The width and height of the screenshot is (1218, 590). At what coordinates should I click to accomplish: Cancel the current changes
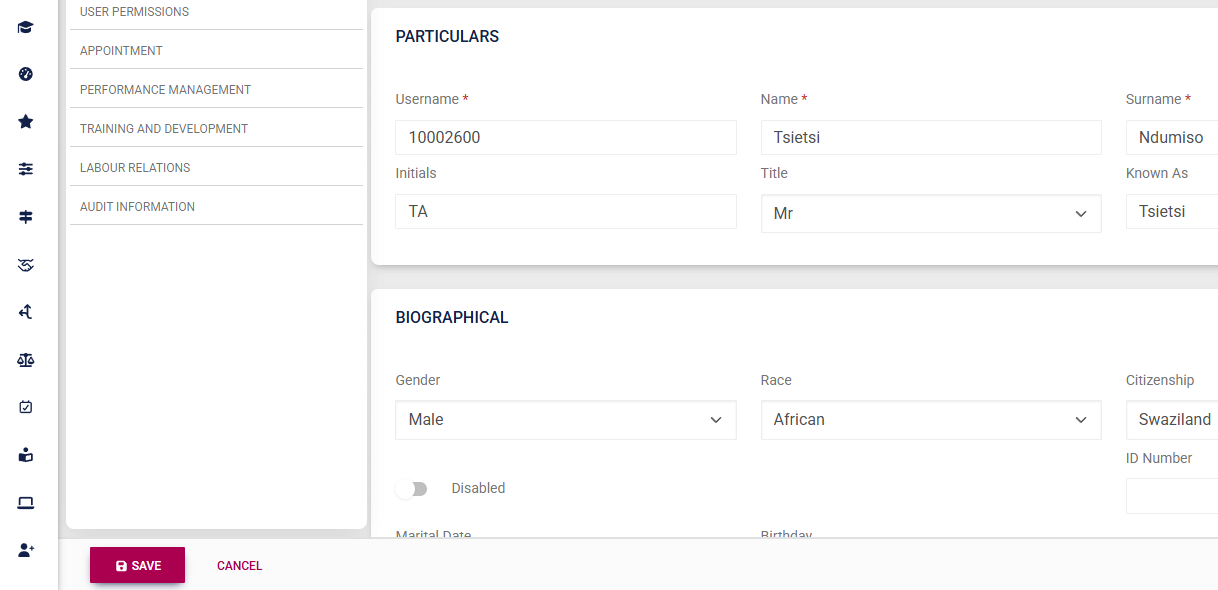[x=239, y=565]
